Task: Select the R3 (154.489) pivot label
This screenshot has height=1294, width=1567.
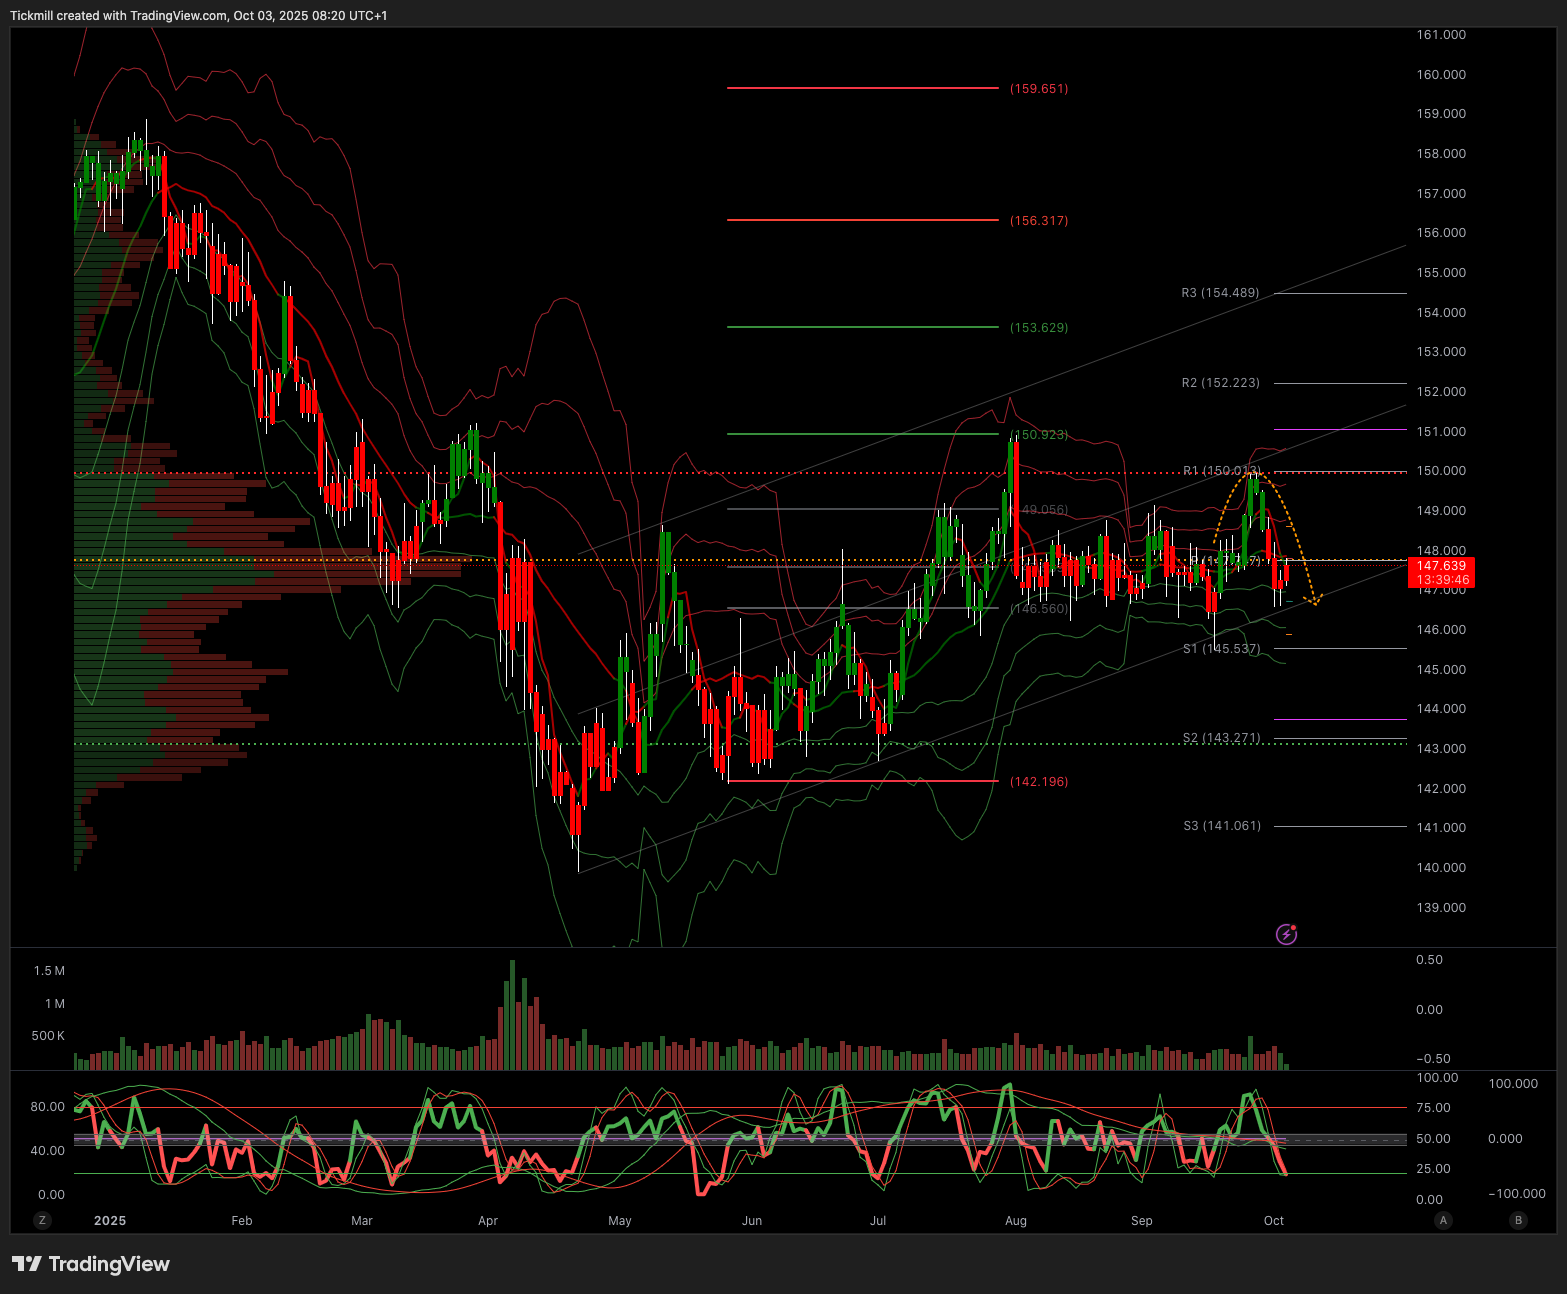Action: point(1220,293)
